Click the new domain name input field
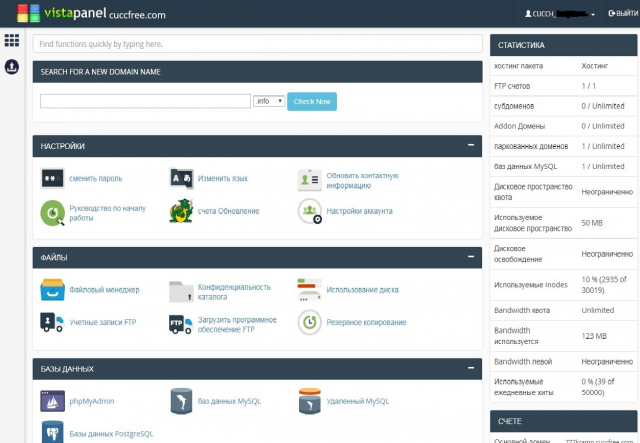Screen dimensions: 640x443 pos(145,101)
